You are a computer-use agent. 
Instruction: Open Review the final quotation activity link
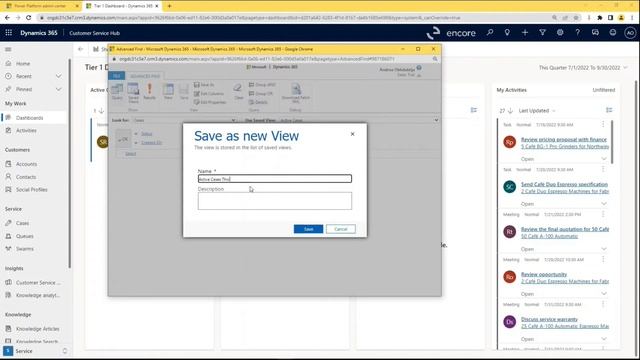565,229
